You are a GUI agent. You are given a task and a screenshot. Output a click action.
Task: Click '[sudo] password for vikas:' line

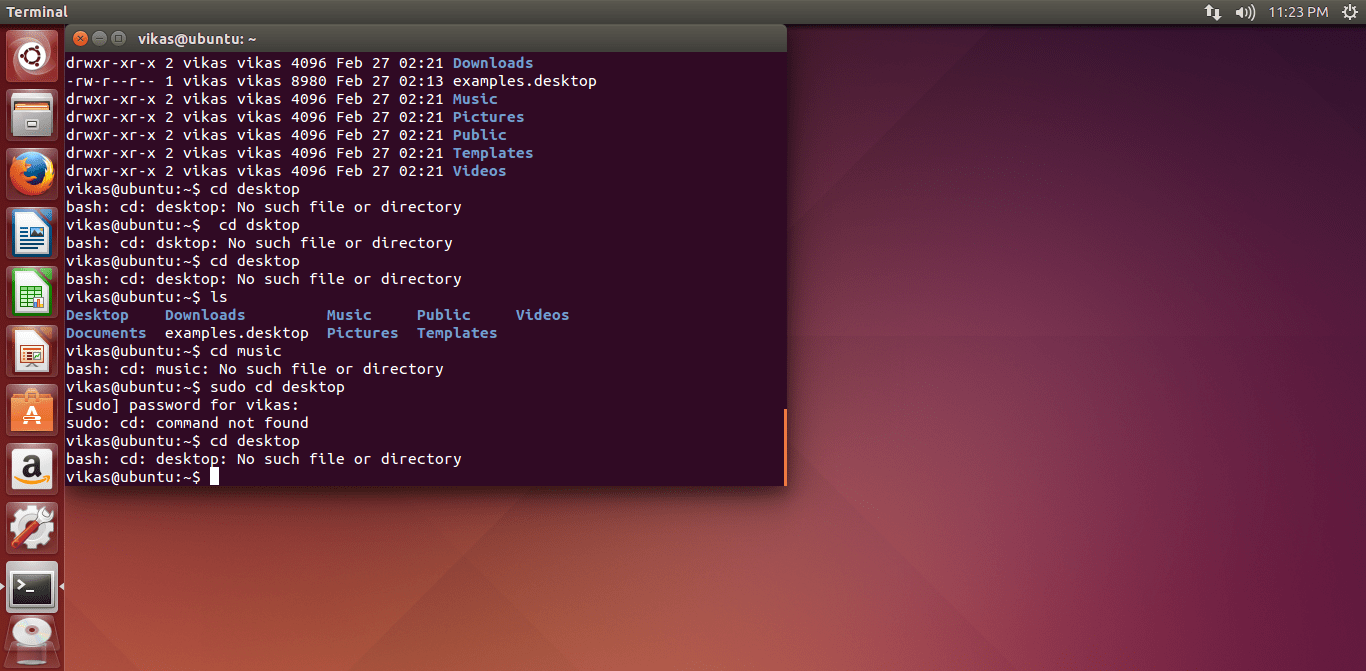pos(182,405)
